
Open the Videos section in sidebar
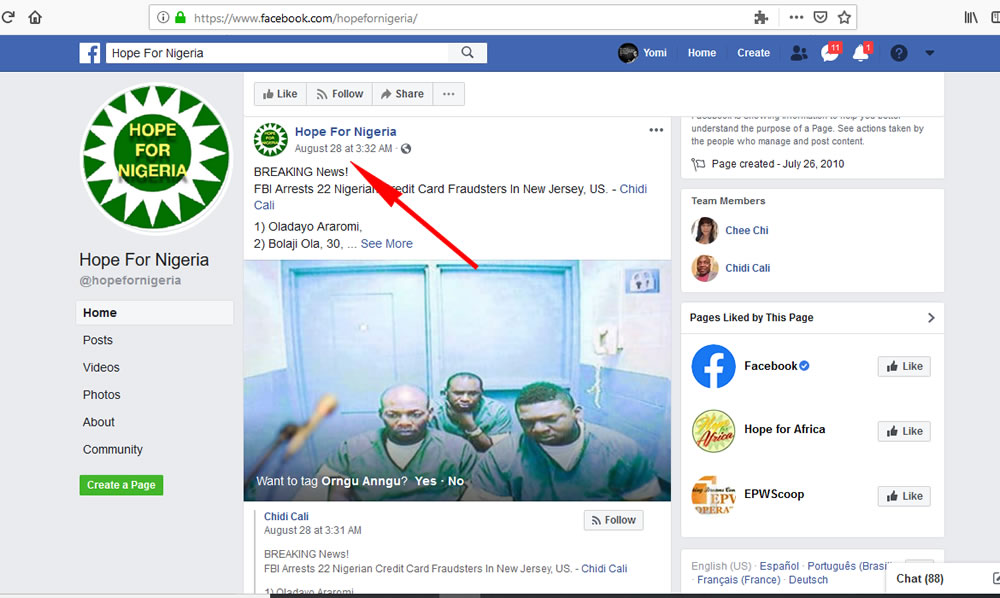(x=101, y=368)
